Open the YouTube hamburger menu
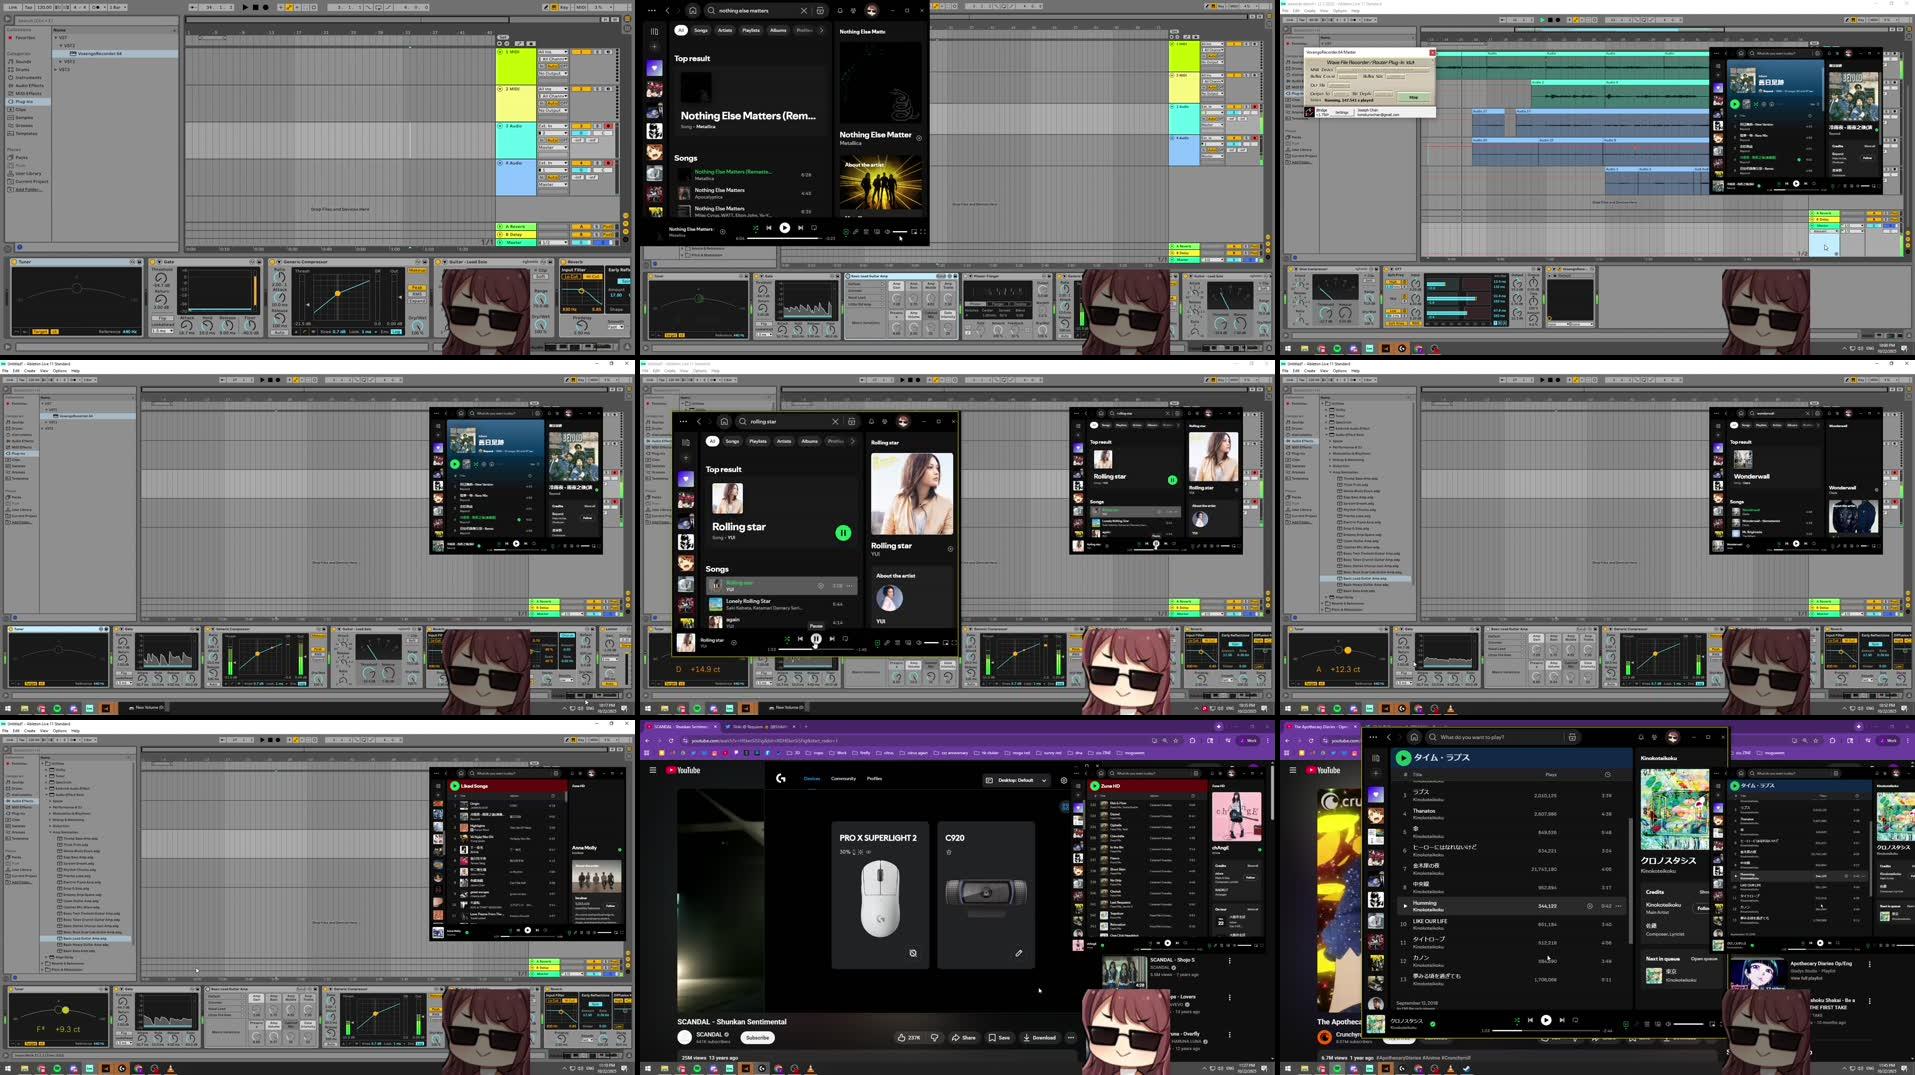Image resolution: width=1915 pixels, height=1075 pixels. [654, 770]
